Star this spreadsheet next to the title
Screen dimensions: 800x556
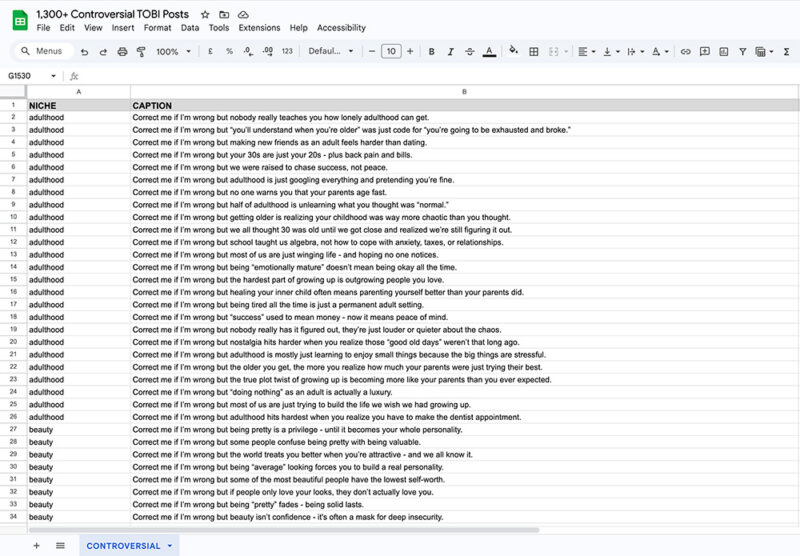point(205,15)
